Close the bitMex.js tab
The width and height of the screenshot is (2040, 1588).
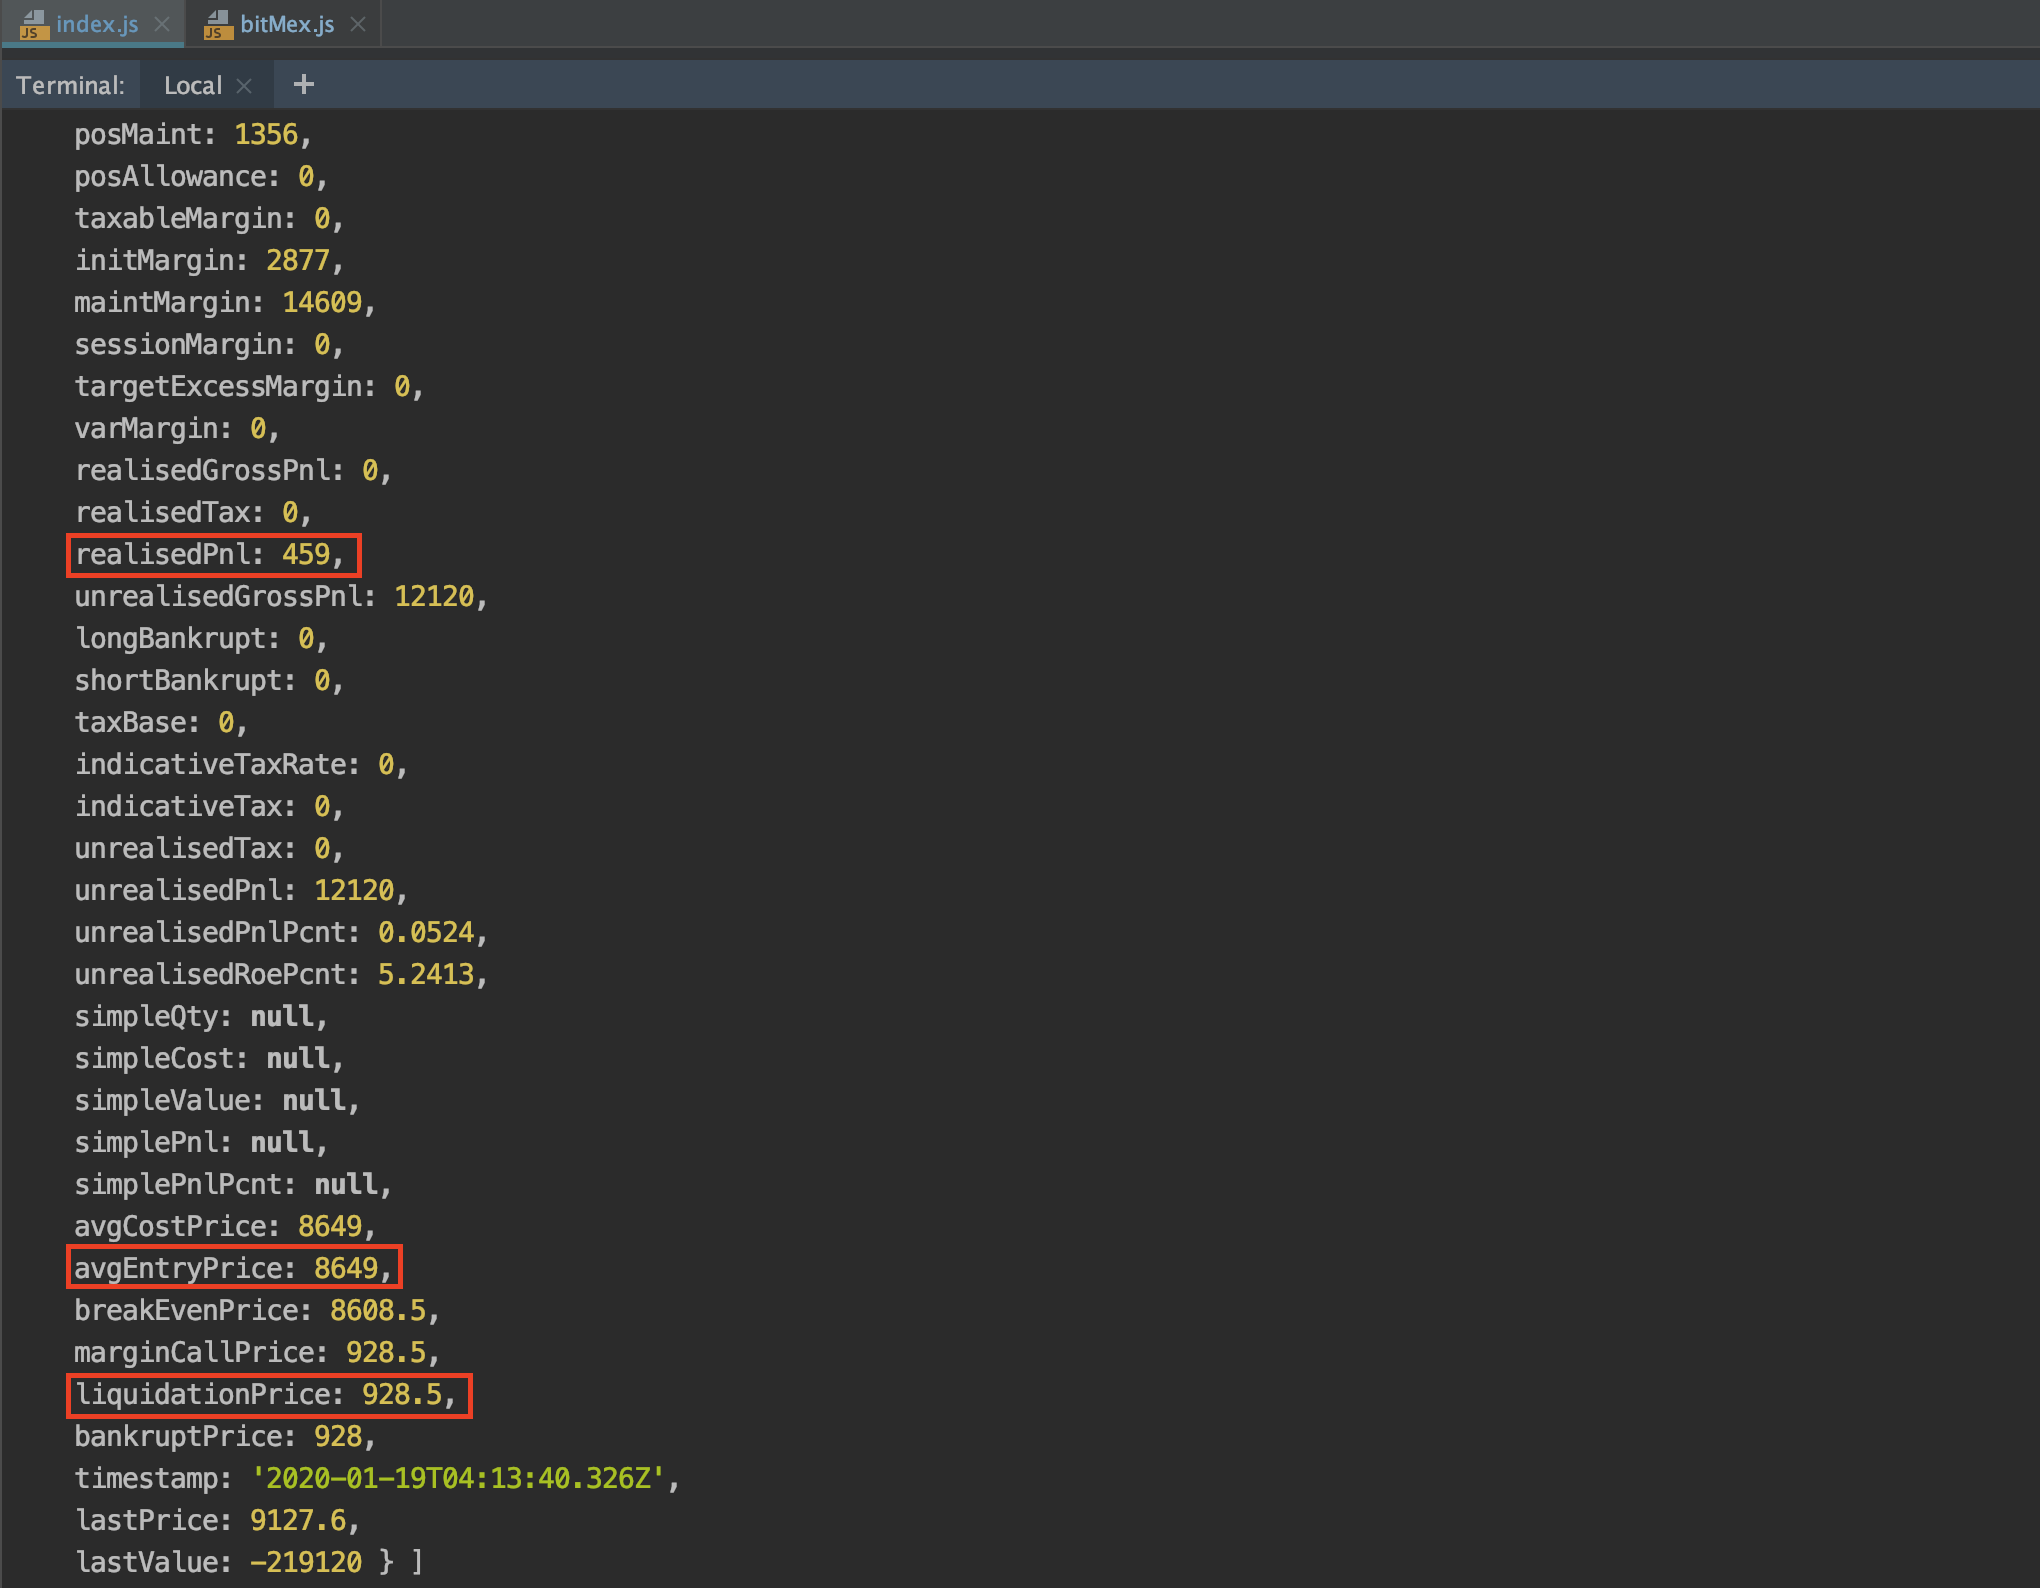[358, 24]
